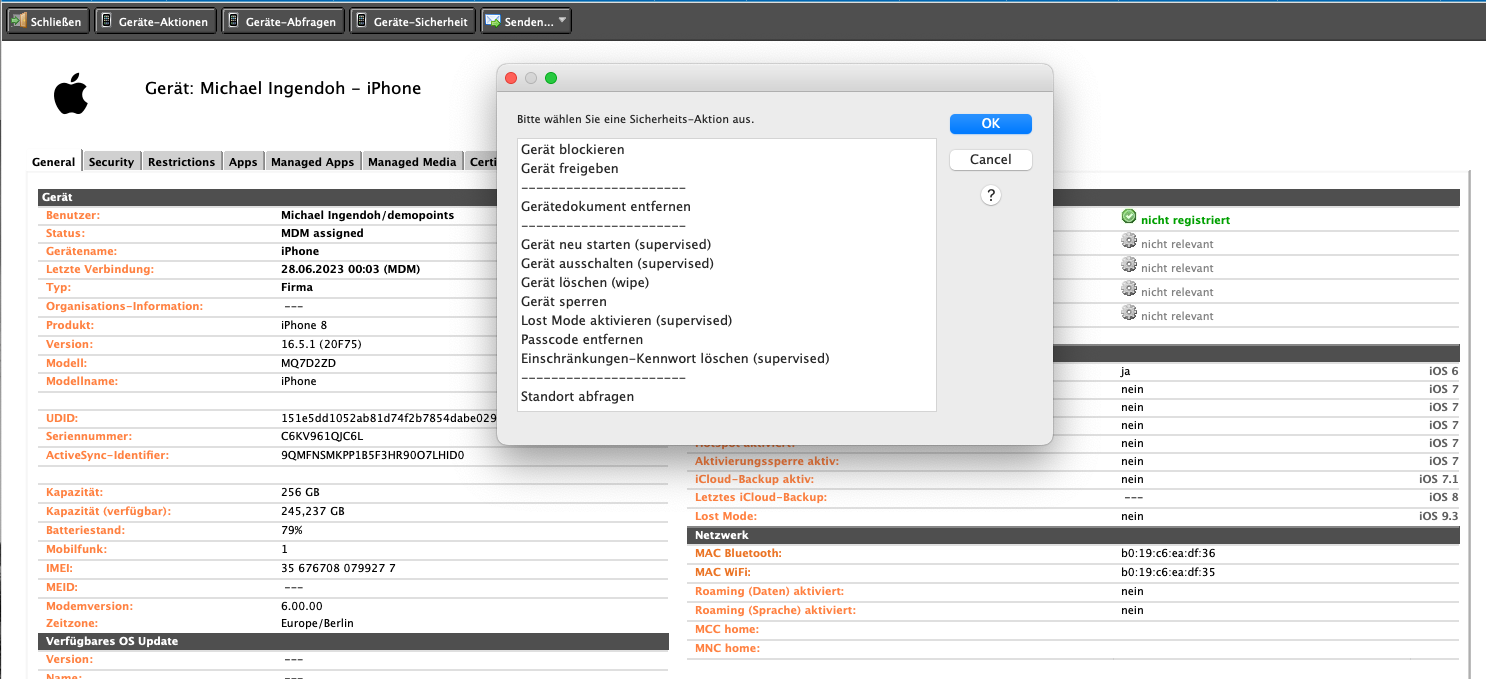Open the Geräte-Aktionen toolbar button
Image resolution: width=1486 pixels, height=679 pixels.
156,21
